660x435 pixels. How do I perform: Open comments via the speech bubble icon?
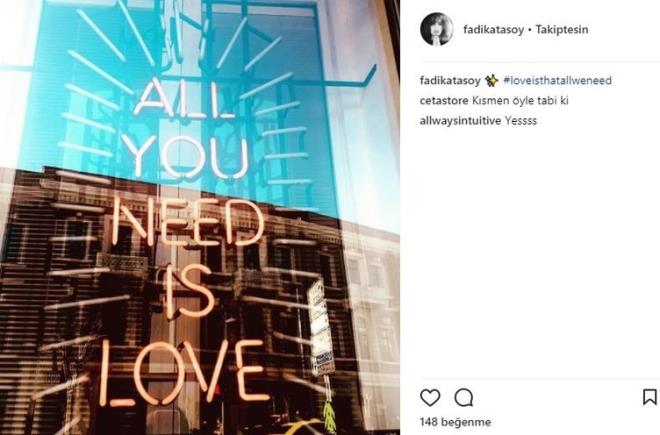tap(464, 398)
